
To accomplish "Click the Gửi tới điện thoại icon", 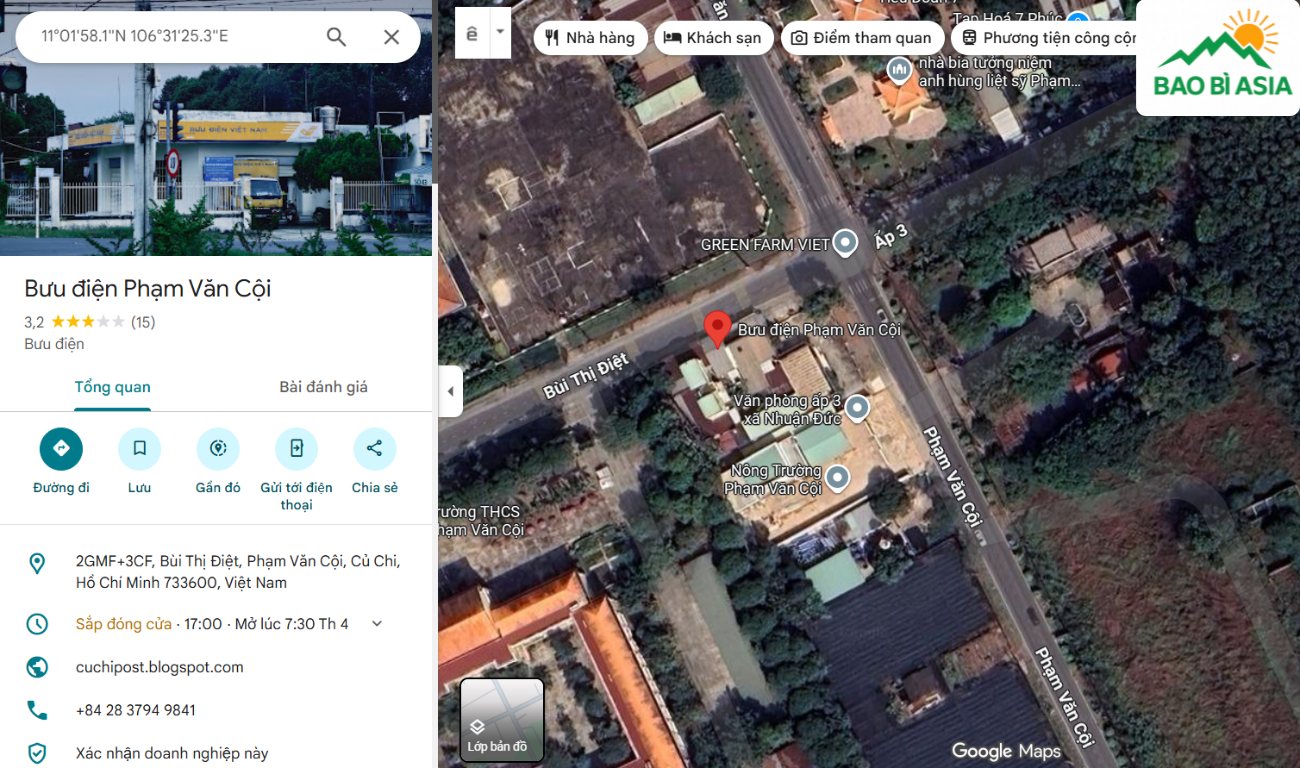I will [x=296, y=449].
